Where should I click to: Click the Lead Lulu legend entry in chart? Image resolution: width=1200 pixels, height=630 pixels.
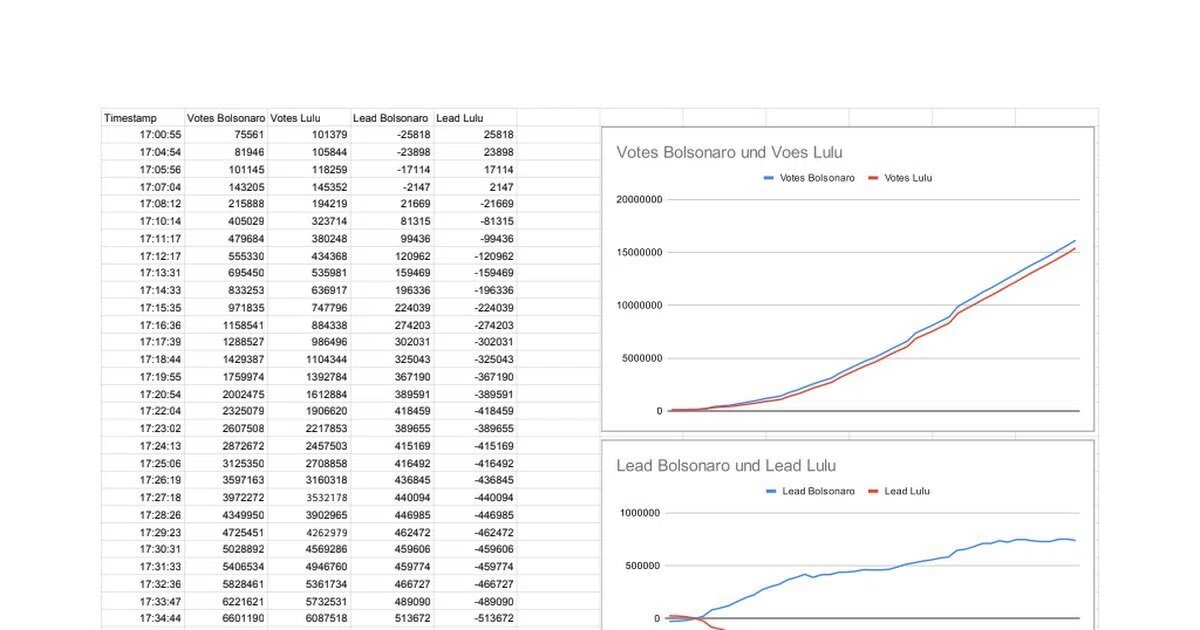(x=900, y=491)
